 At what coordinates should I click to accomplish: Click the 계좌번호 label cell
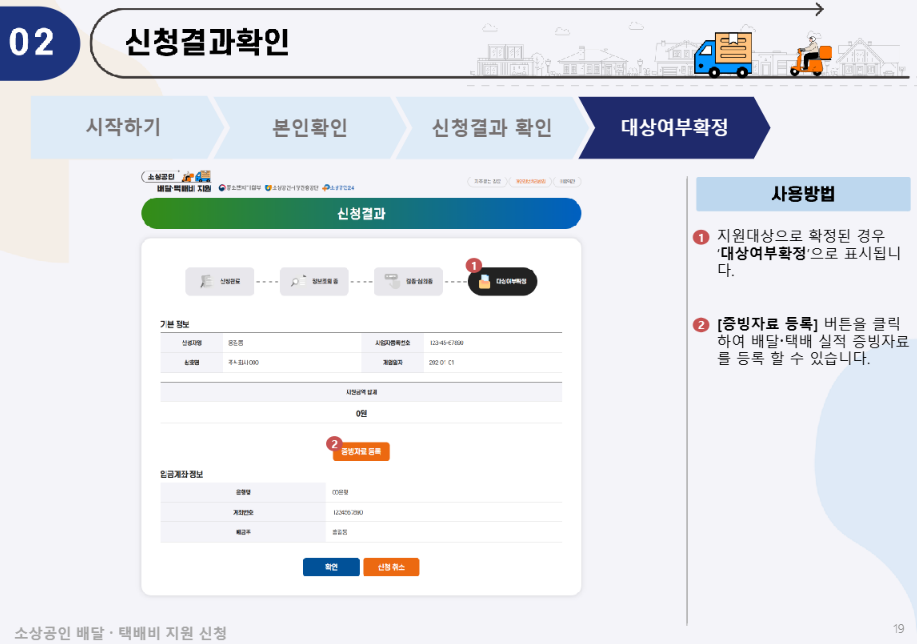click(243, 512)
